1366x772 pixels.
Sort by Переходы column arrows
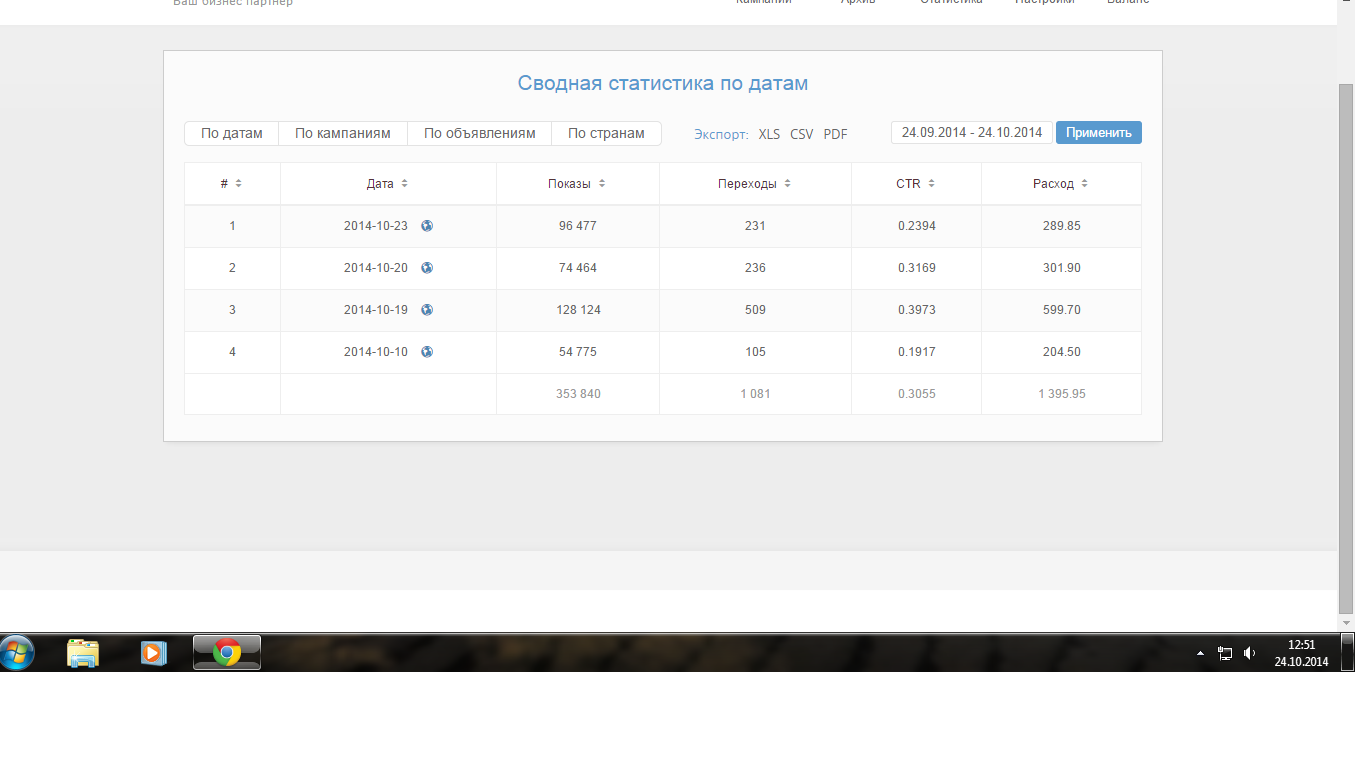(x=787, y=184)
